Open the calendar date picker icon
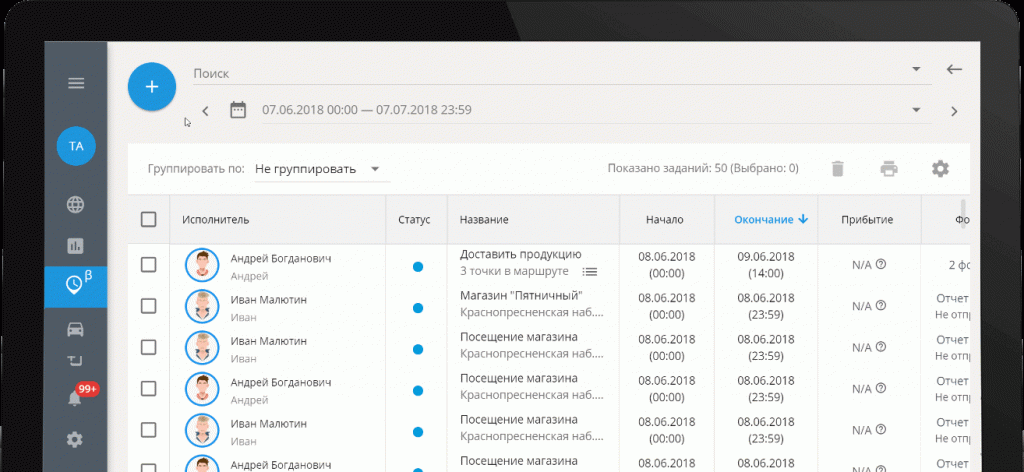This screenshot has width=1024, height=472. click(238, 110)
